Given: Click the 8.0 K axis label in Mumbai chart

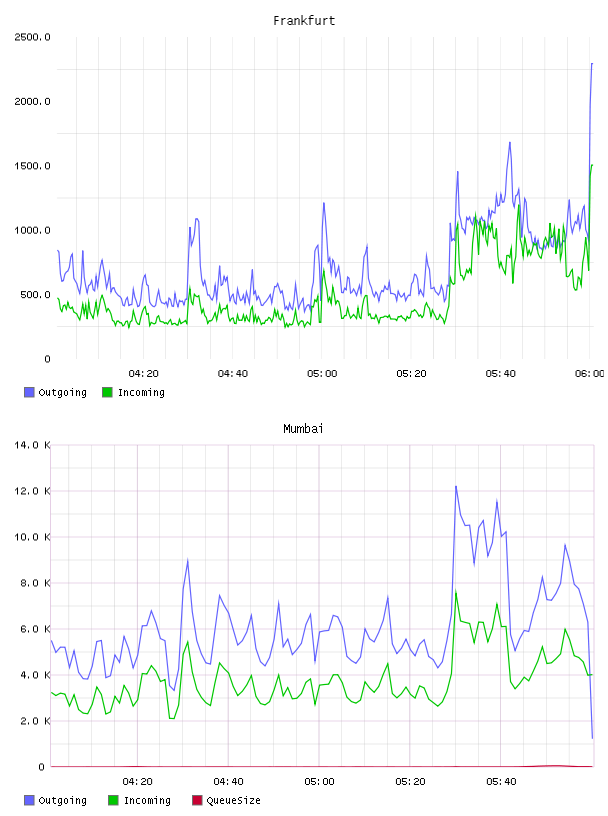Looking at the screenshot, I should 35,583.
